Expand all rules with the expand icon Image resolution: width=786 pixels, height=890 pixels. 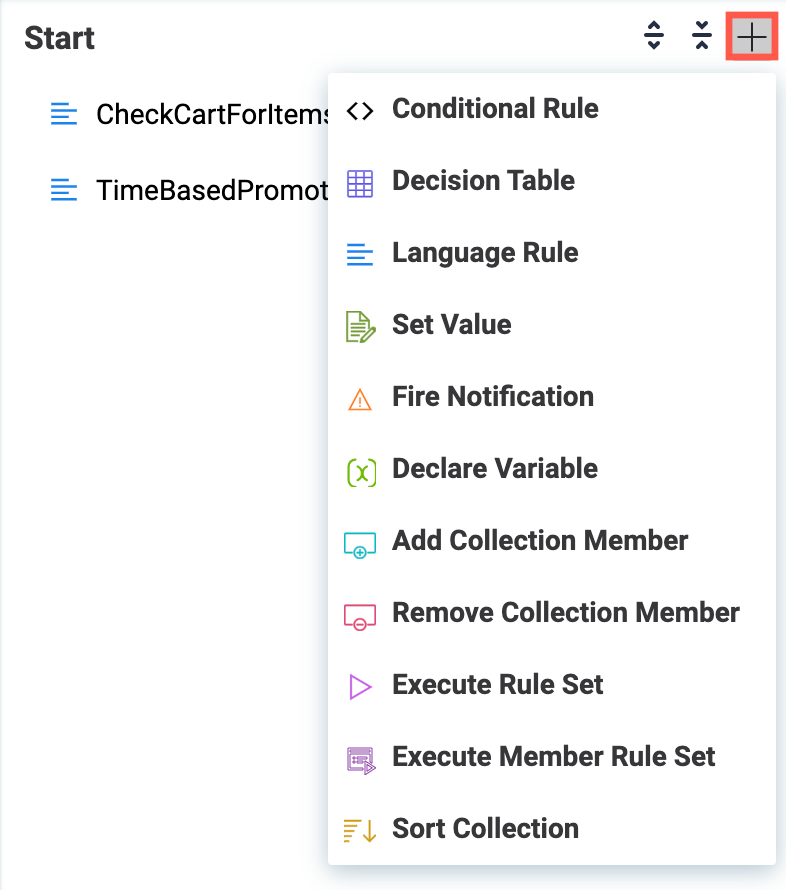(x=653, y=37)
